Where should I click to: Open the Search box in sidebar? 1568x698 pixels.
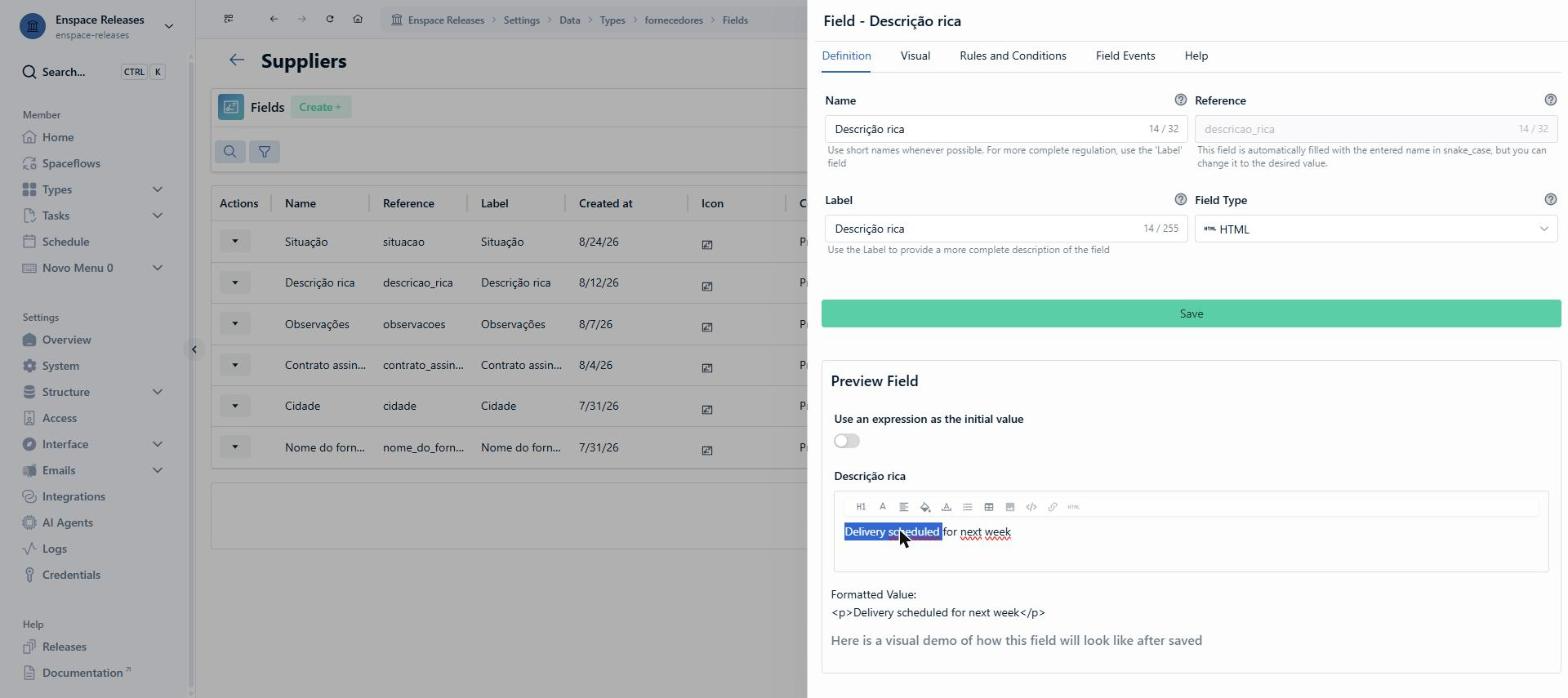point(94,72)
